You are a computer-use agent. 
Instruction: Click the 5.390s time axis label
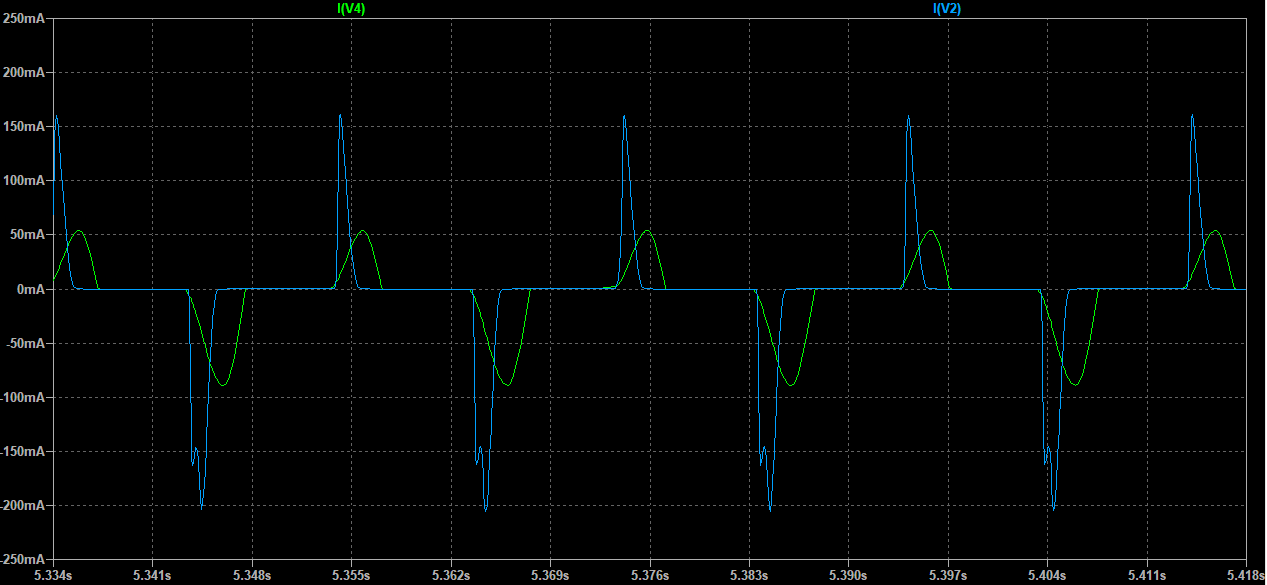848,575
